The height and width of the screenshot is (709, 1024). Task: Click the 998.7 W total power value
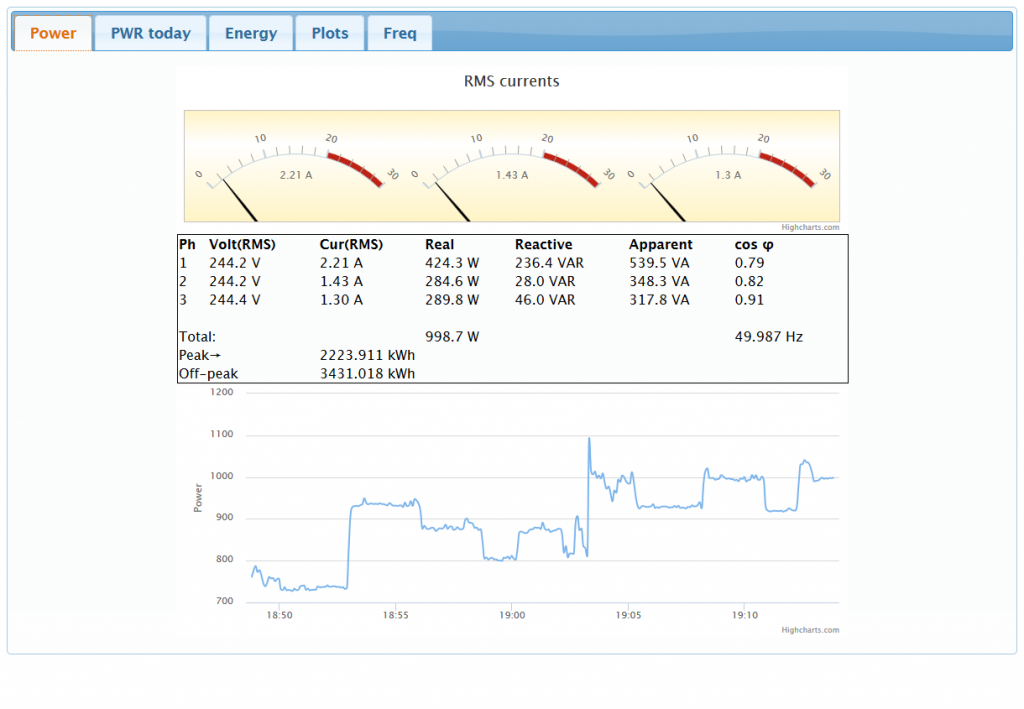452,337
